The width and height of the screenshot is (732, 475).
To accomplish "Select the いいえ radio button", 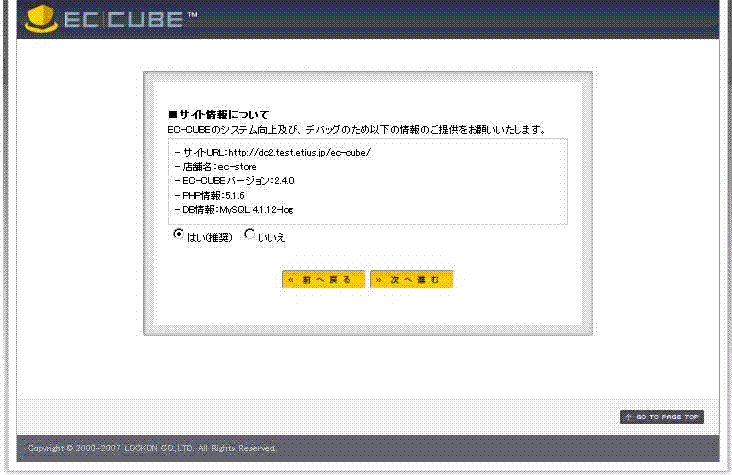I will tap(250, 234).
